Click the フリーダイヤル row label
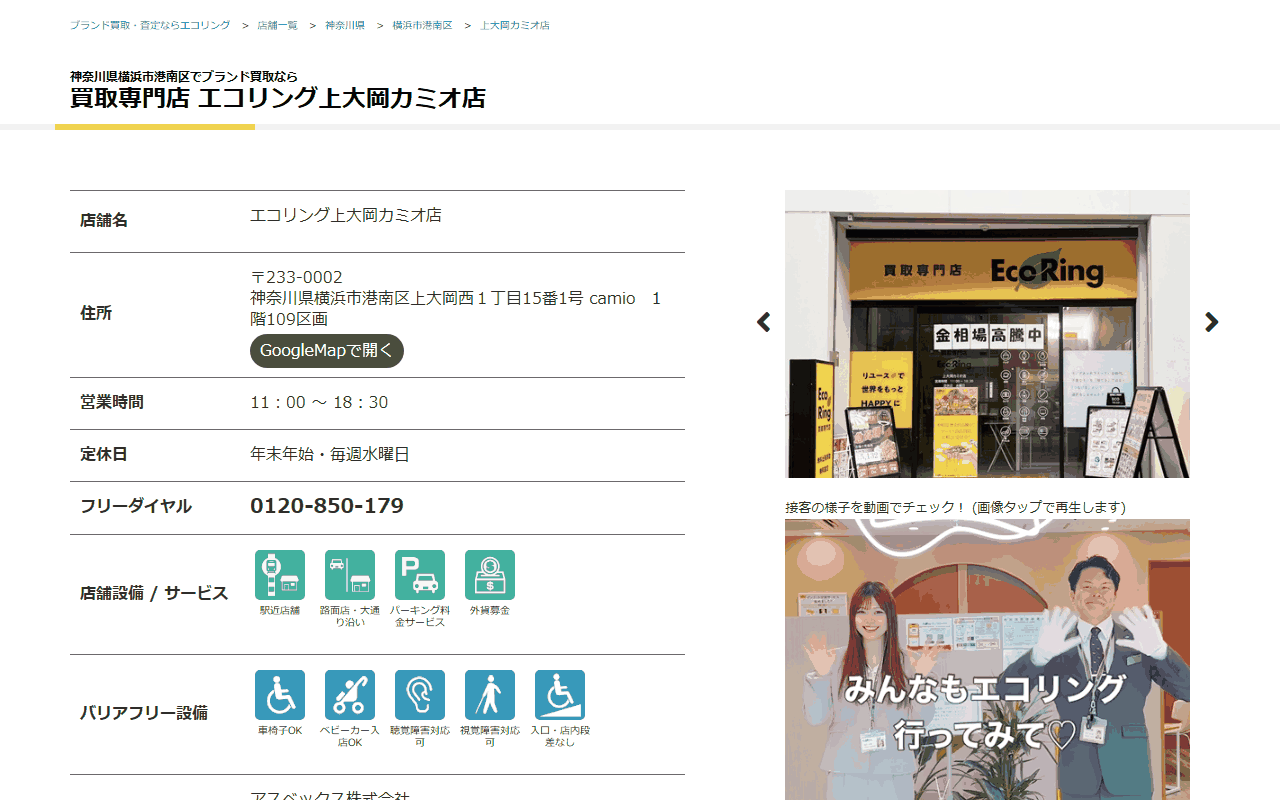The width and height of the screenshot is (1280, 800). [x=136, y=506]
